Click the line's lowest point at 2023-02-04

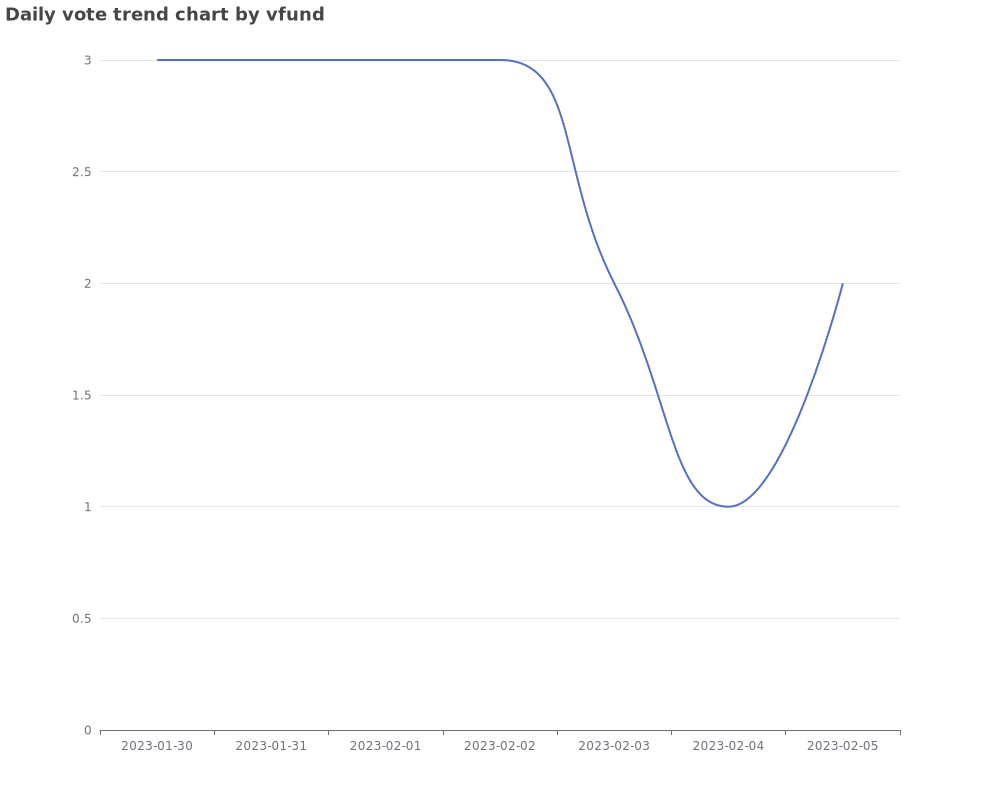click(x=728, y=507)
